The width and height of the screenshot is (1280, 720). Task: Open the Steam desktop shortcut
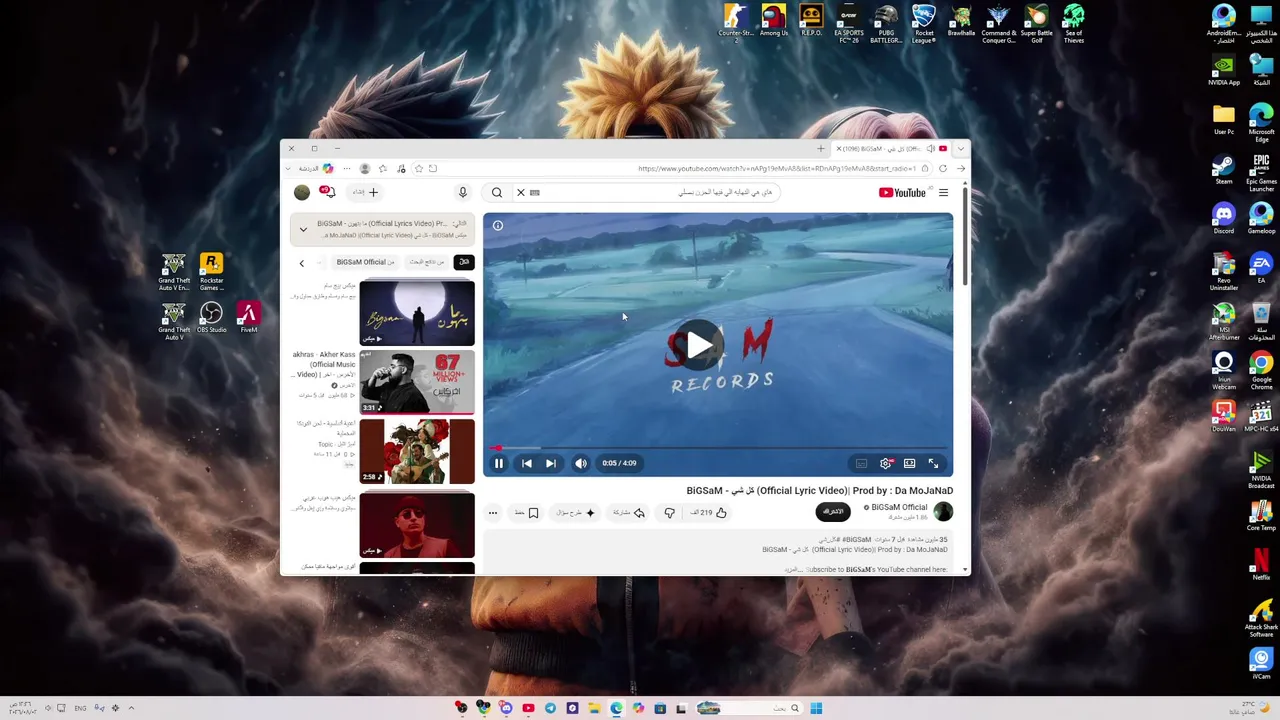point(1223,169)
